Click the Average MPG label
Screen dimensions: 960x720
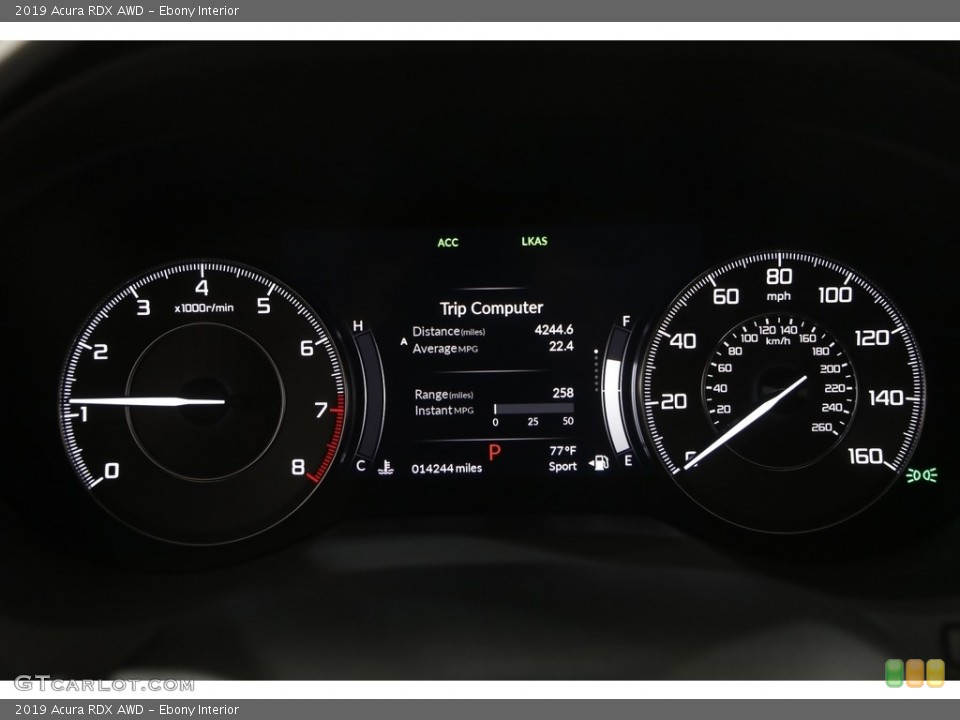[x=445, y=349]
